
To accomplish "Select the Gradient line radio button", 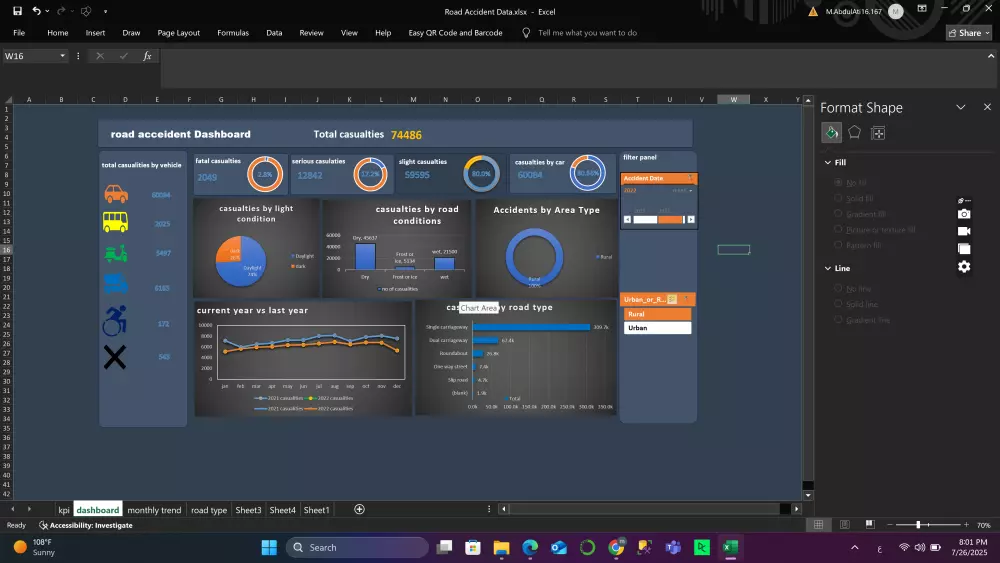I will point(838,319).
